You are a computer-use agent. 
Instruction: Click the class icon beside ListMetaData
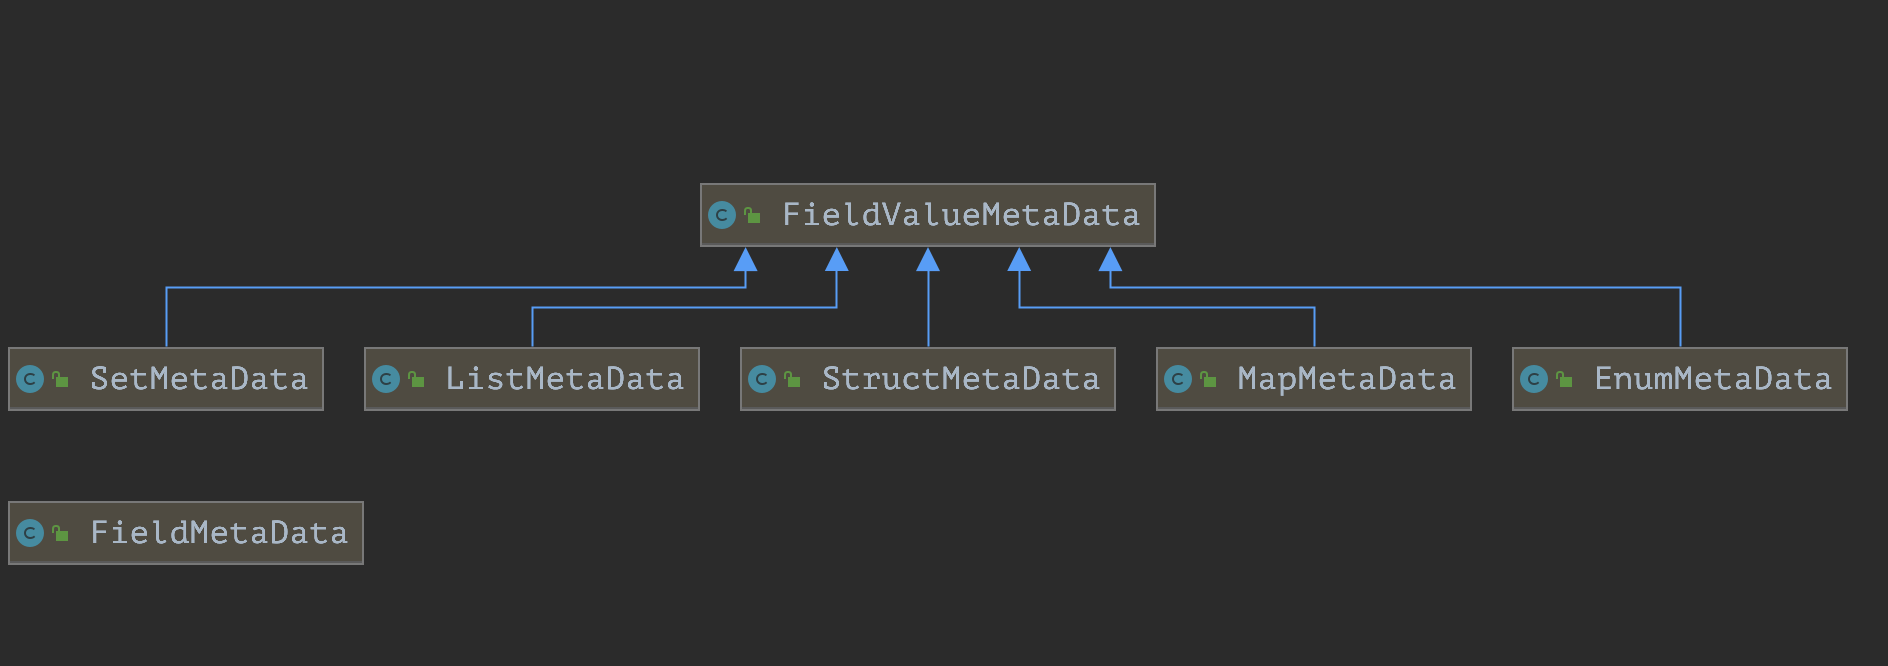(x=386, y=379)
